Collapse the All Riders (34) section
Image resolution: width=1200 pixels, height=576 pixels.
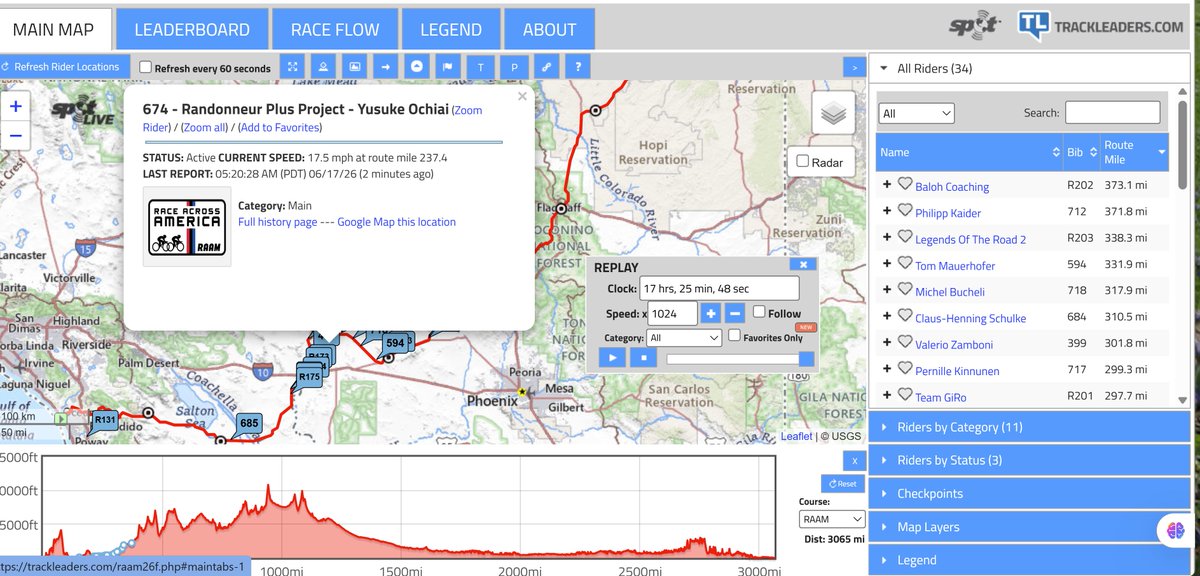(x=1029, y=69)
